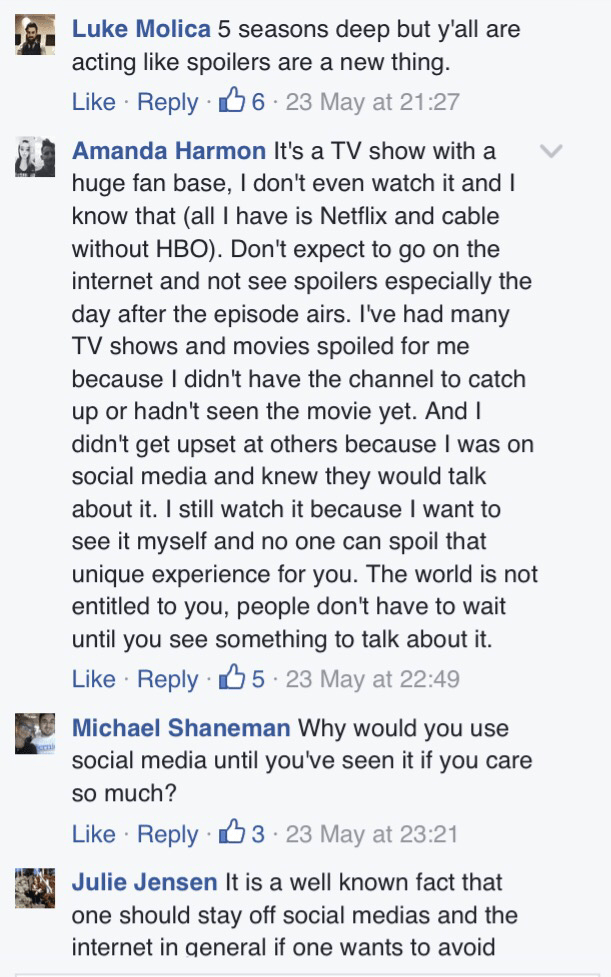611x977 pixels.
Task: Open Julie Jensen's profile name link
Action: [x=144, y=882]
